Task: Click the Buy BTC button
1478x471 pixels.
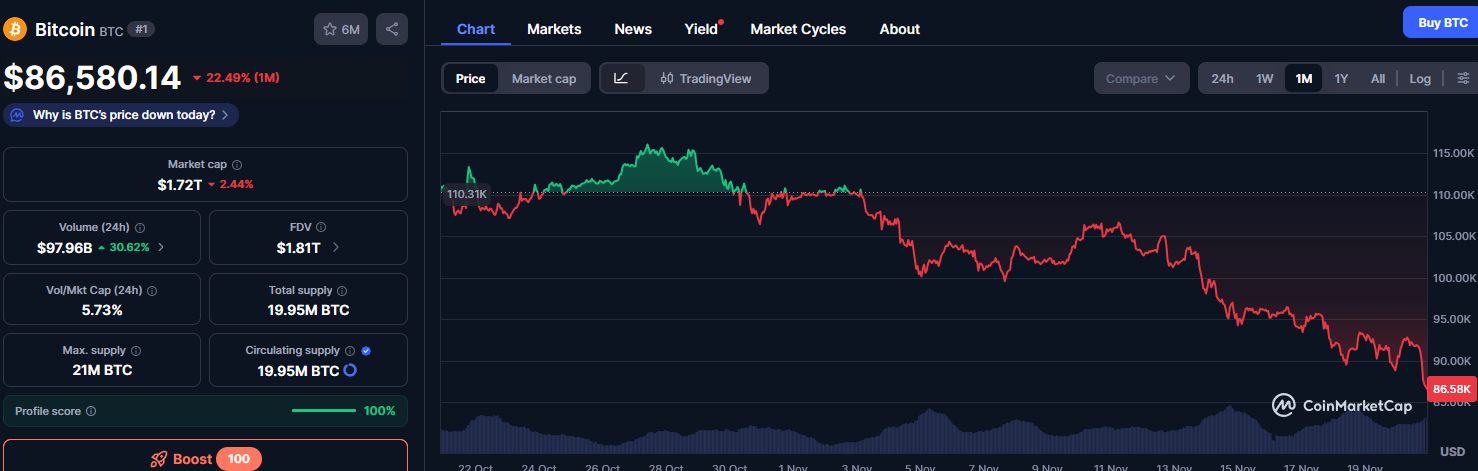Action: pyautogui.click(x=1441, y=22)
